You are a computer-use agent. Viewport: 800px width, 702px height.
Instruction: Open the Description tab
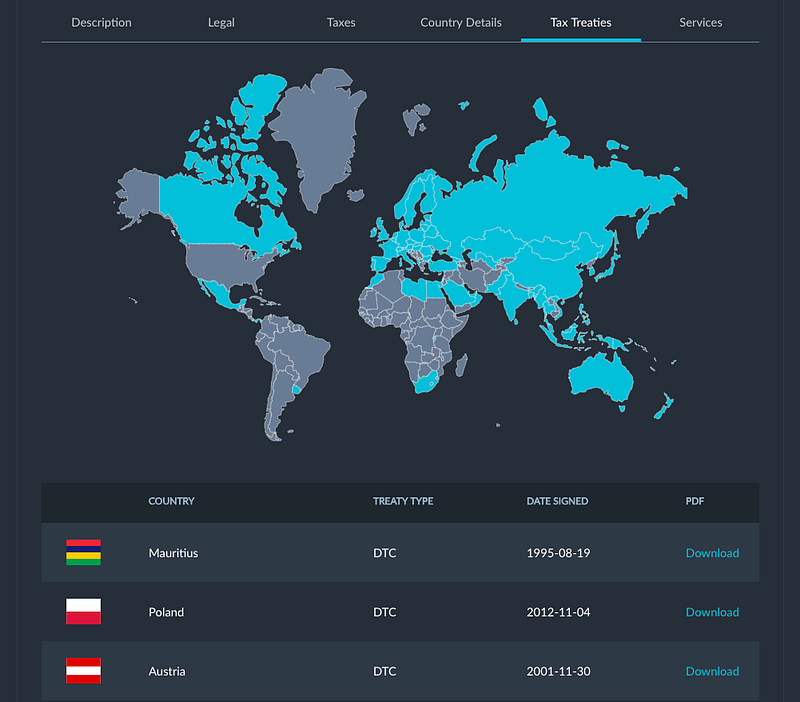point(101,22)
